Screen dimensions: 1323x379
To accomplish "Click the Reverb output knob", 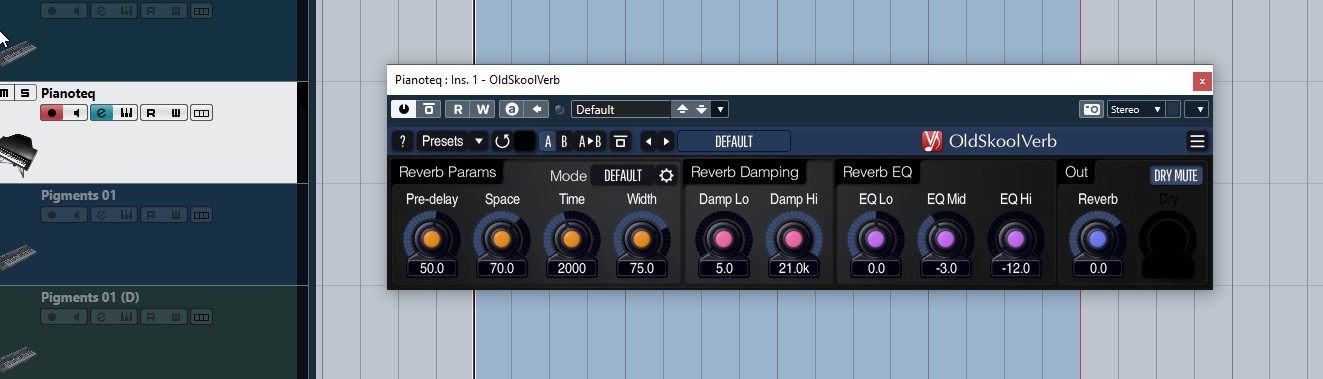I will [1098, 239].
